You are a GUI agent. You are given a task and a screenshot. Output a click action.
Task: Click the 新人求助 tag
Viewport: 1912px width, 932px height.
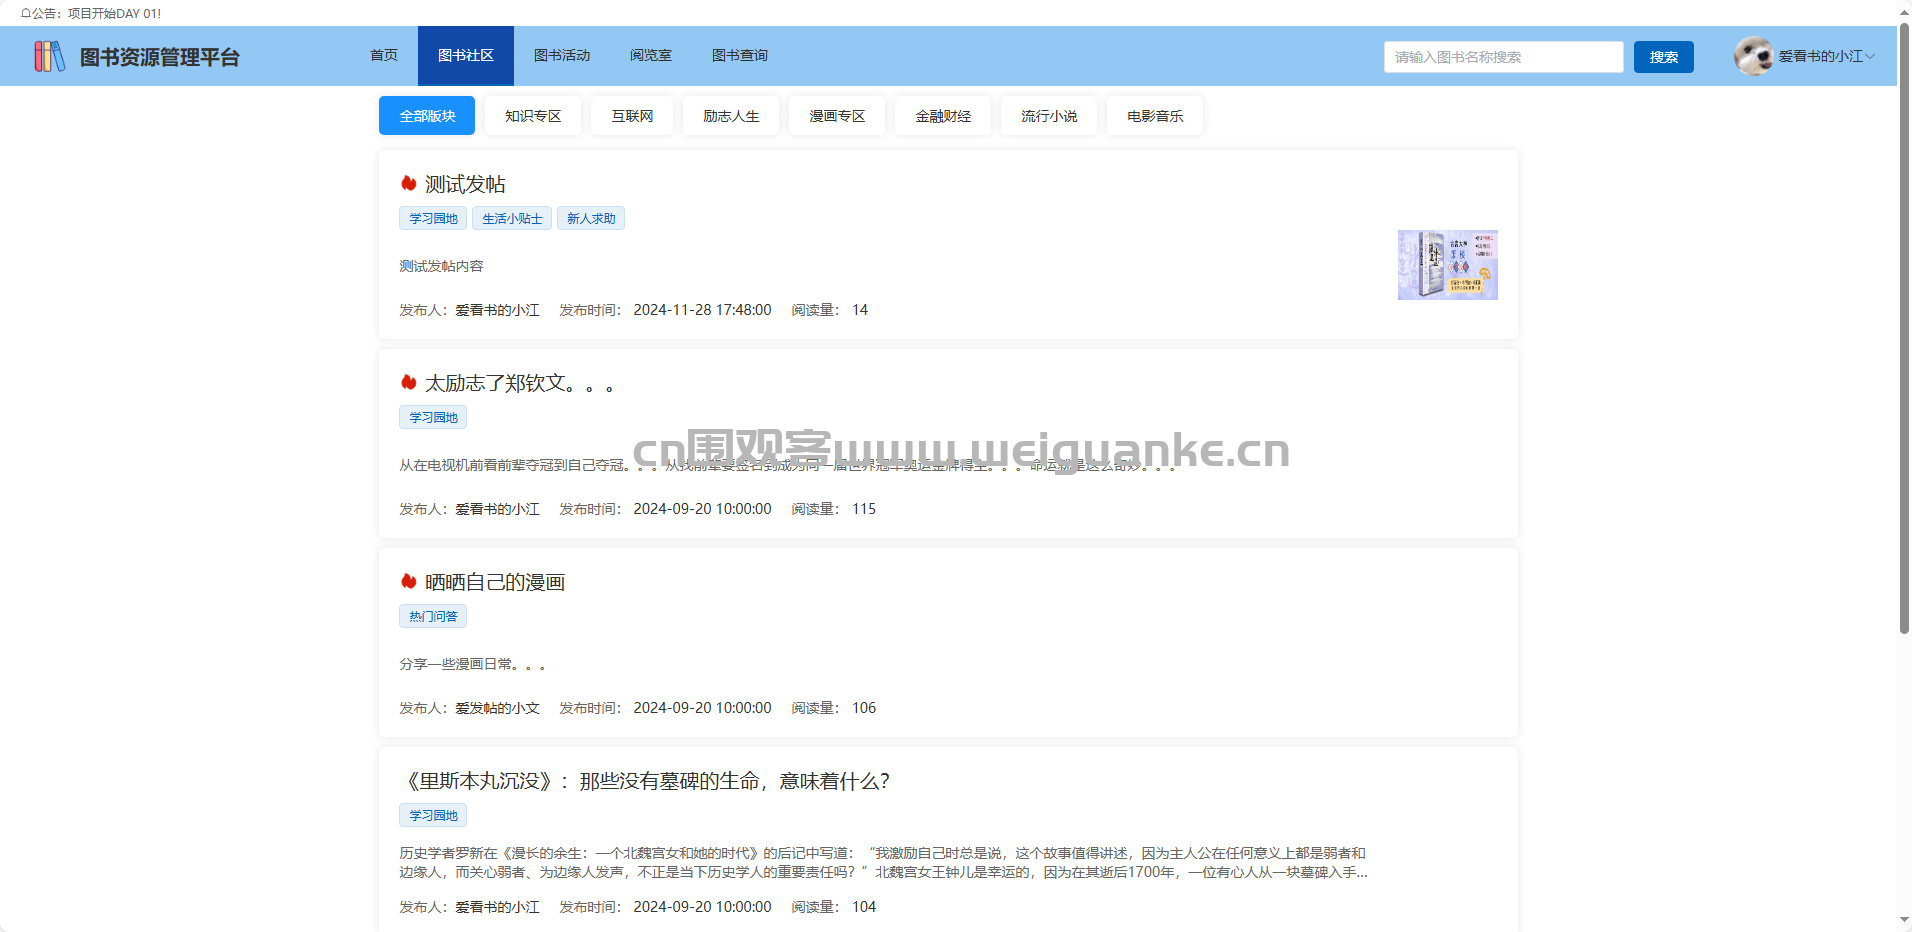tap(591, 218)
